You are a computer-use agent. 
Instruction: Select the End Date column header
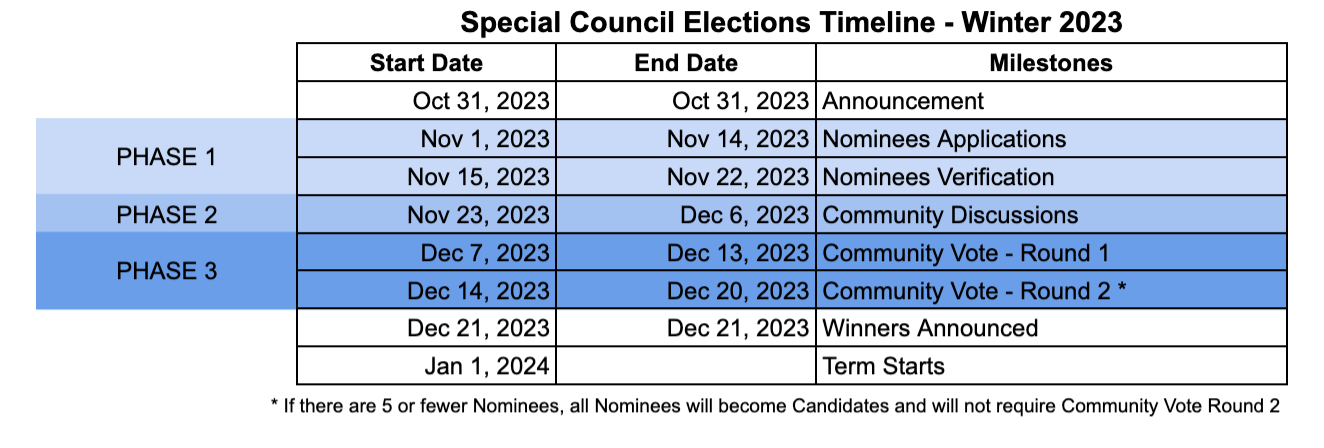point(686,63)
